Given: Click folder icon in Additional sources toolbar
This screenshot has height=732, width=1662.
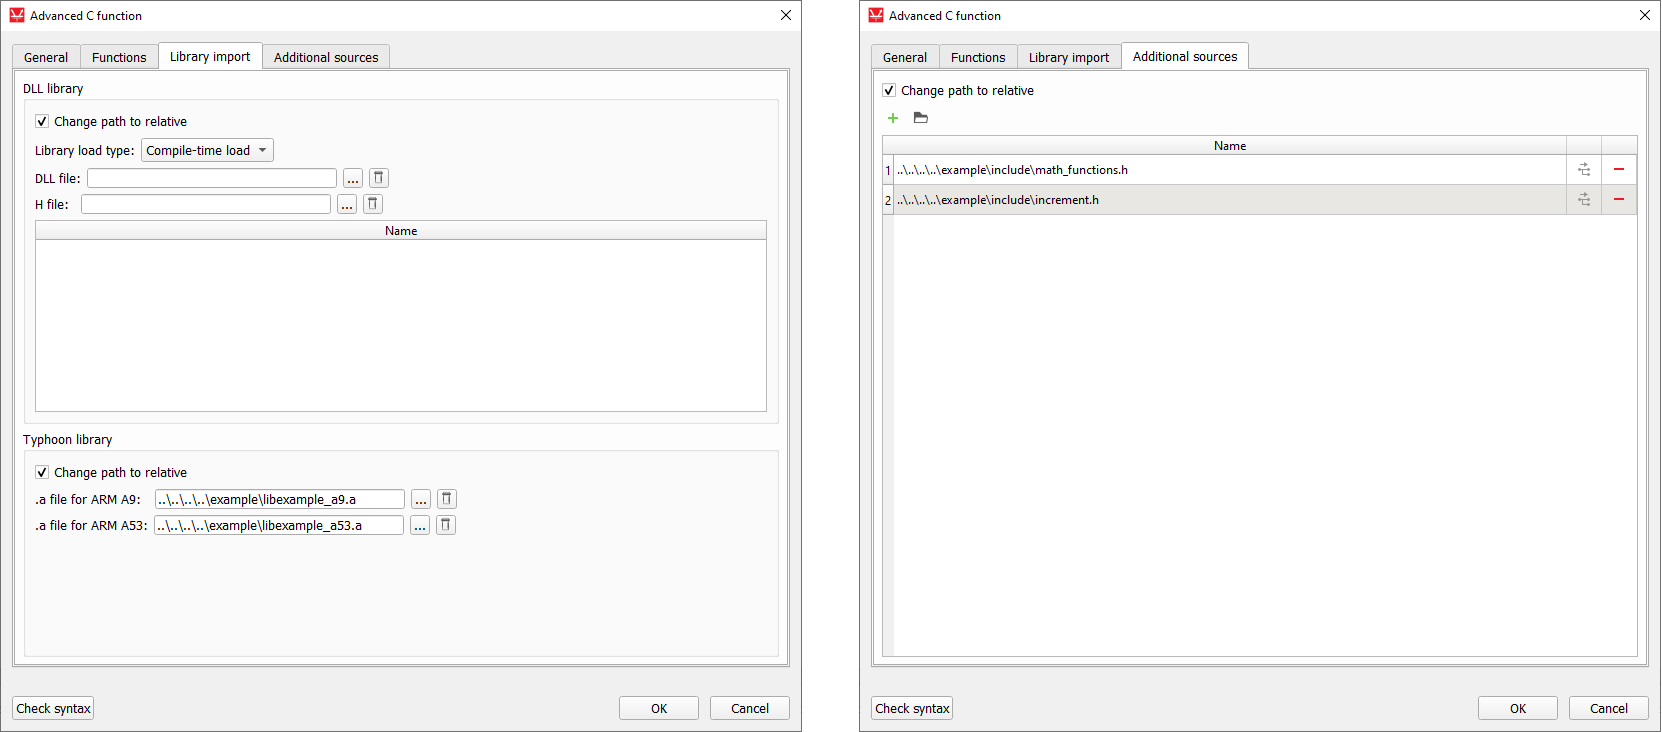Looking at the screenshot, I should (921, 118).
